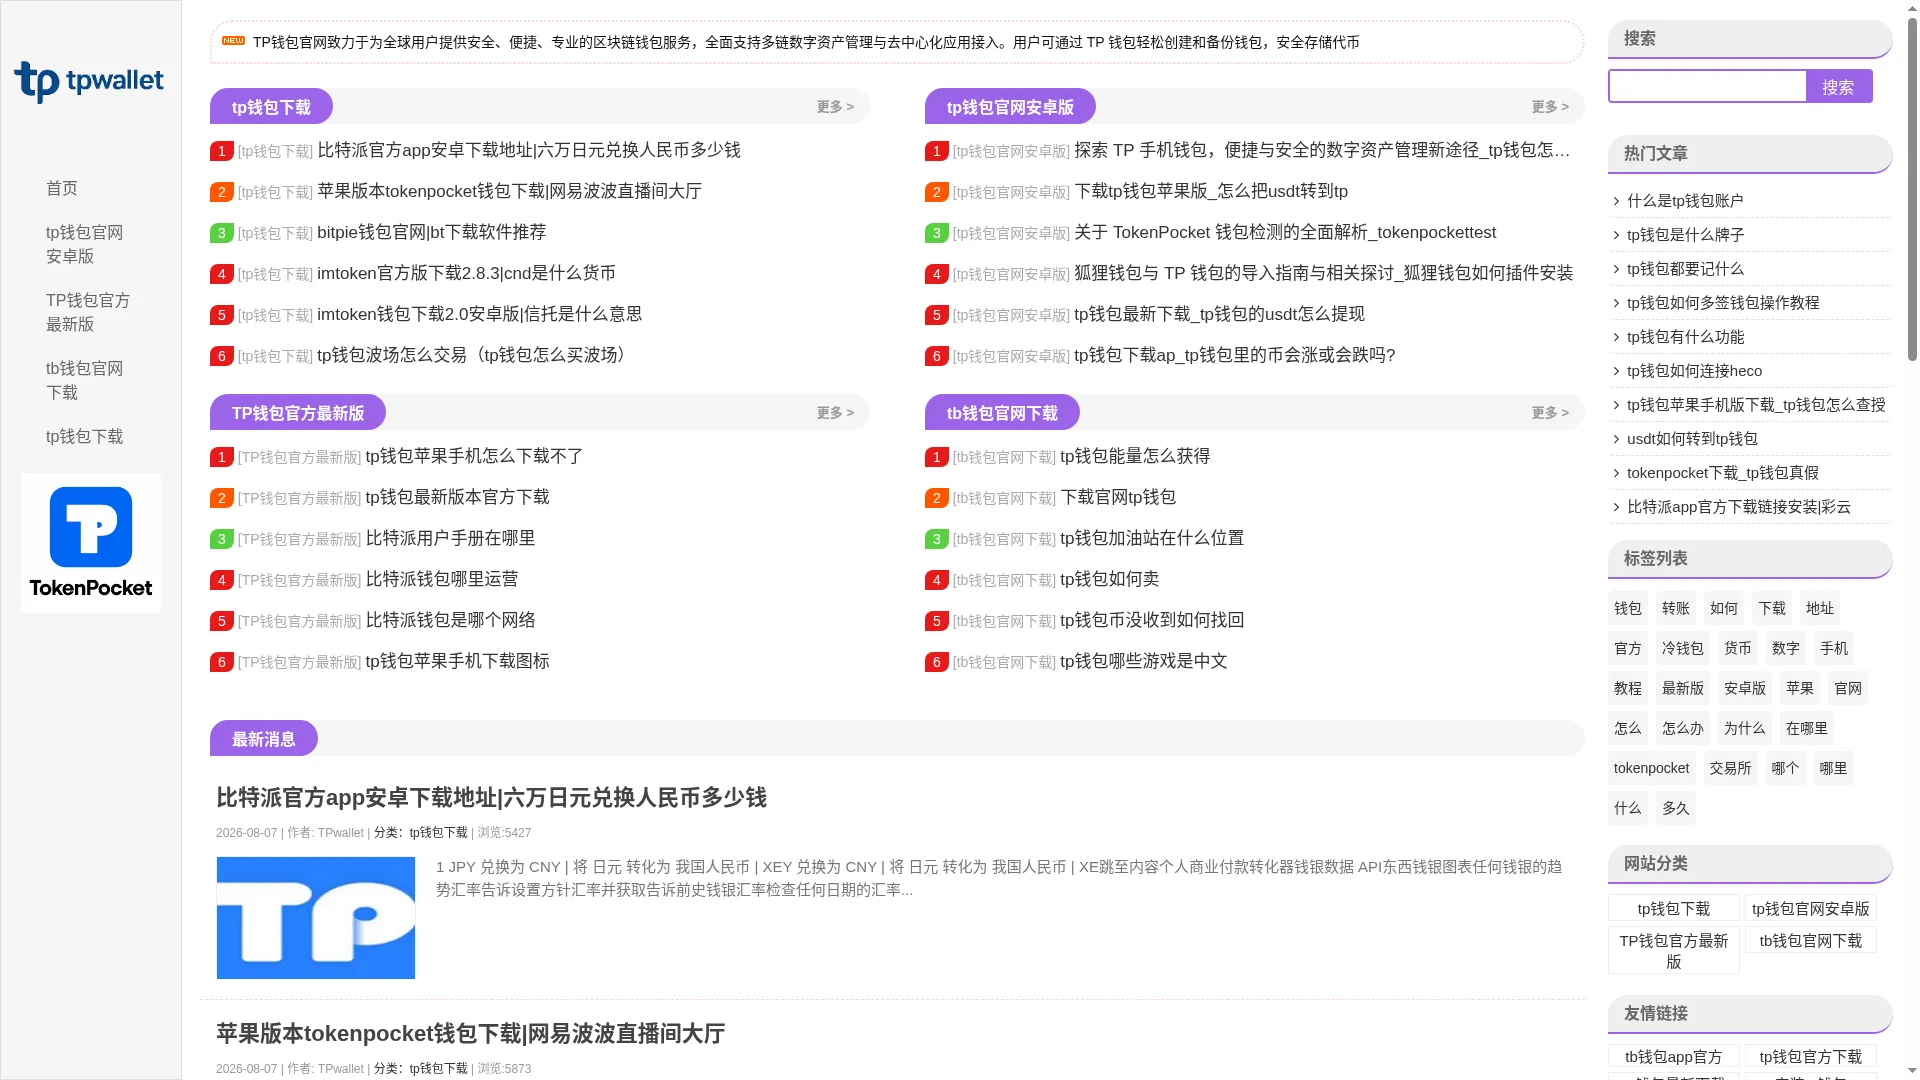
Task: Click the page vertical scrollbar
Action: 1912,190
